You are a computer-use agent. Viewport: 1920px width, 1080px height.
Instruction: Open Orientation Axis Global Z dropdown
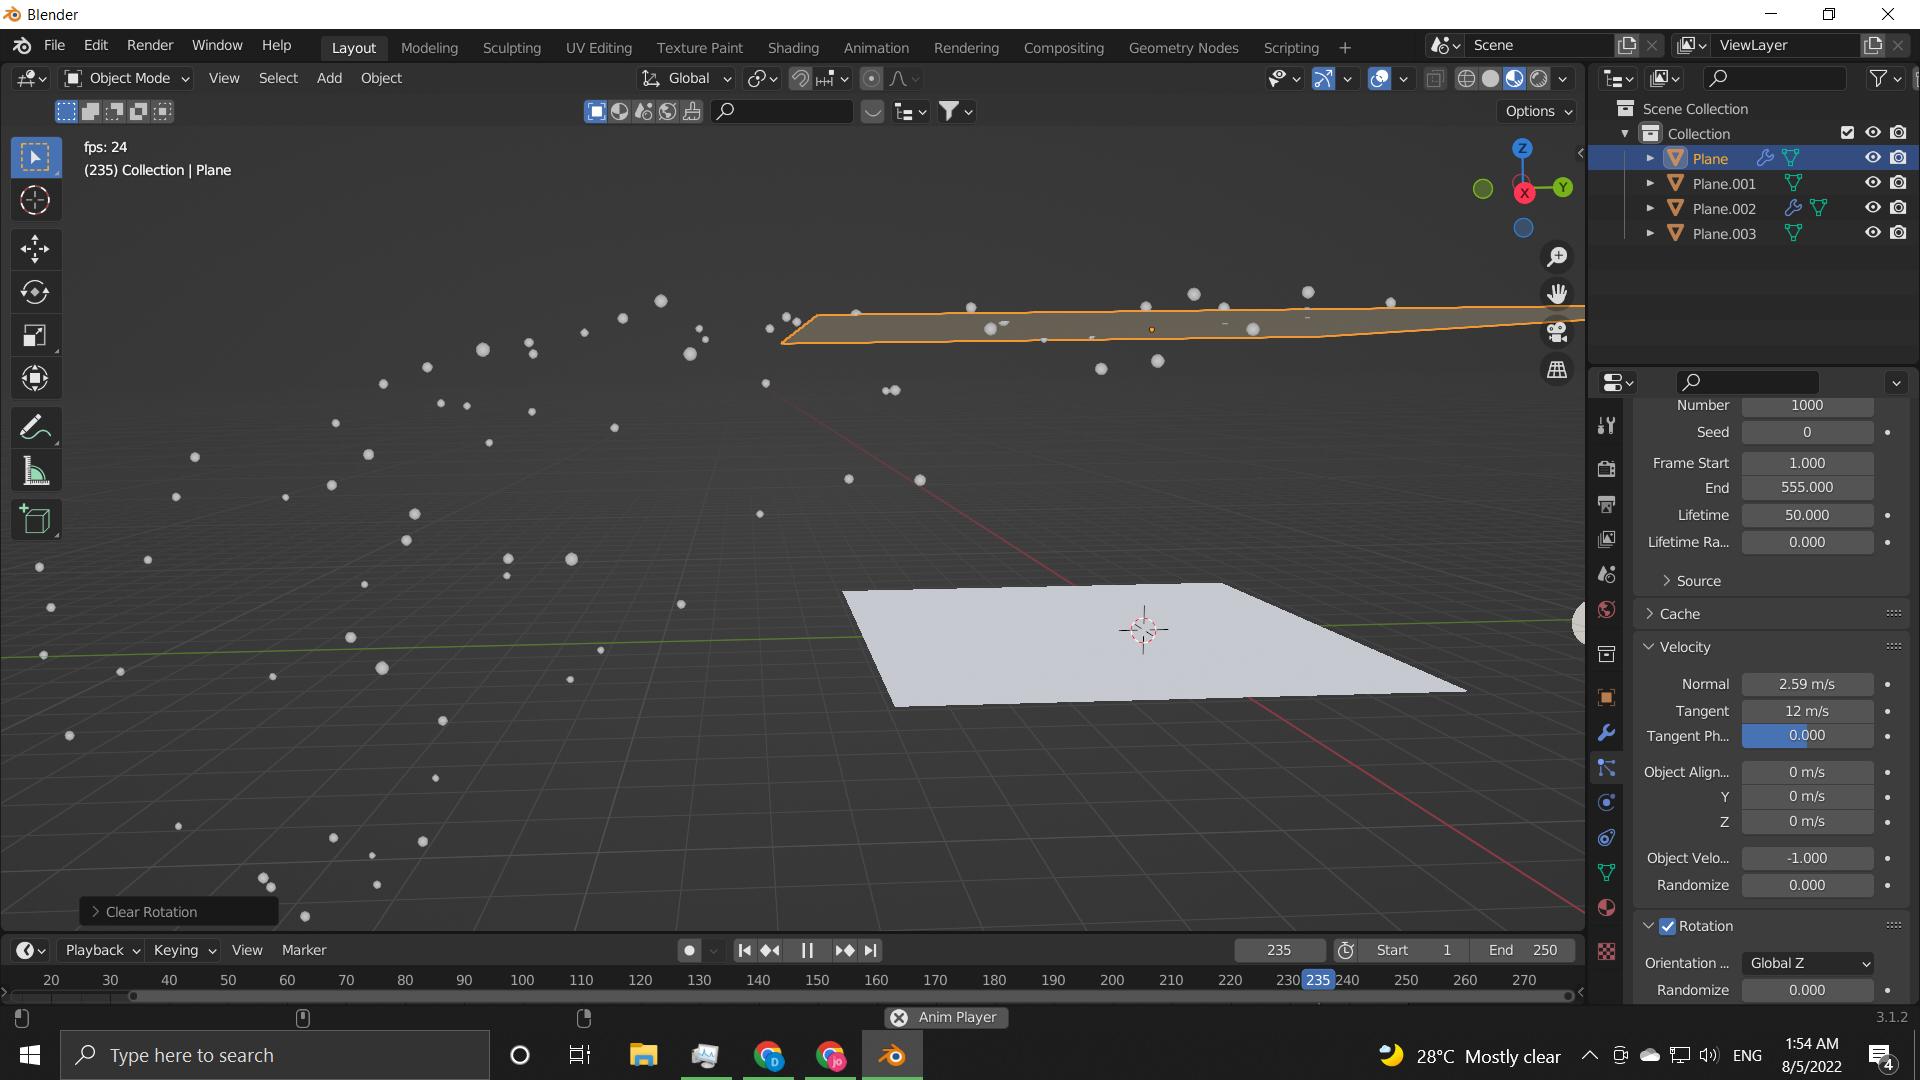(1807, 964)
